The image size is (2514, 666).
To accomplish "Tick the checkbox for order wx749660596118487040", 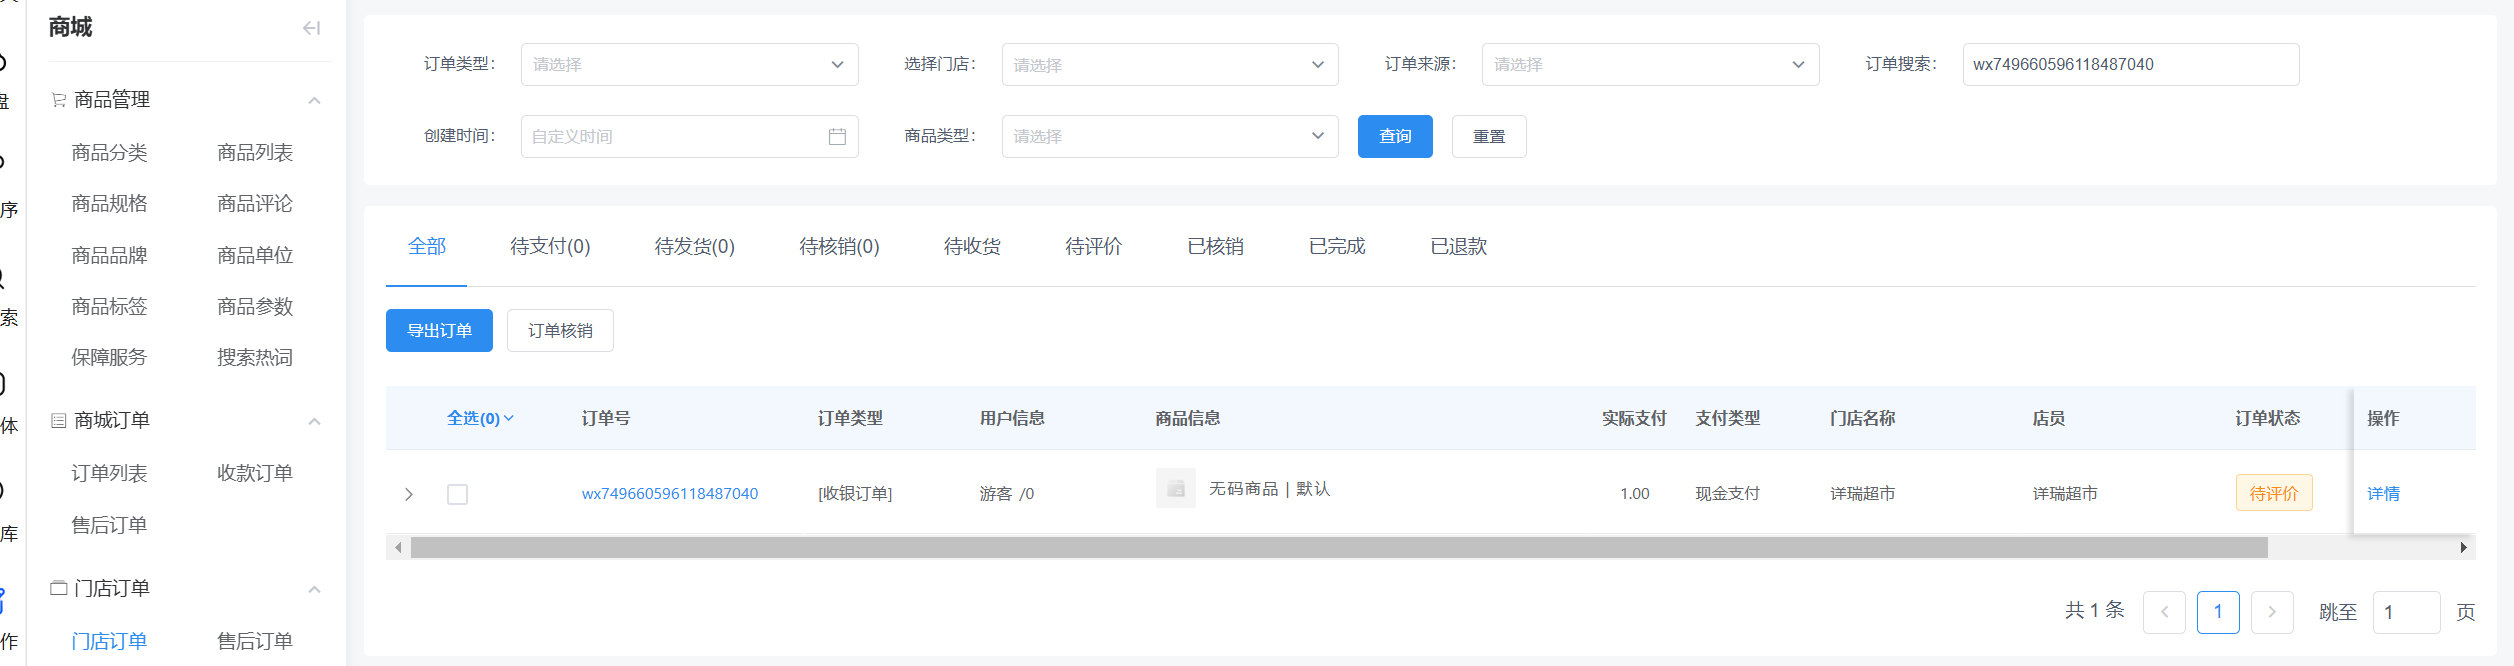I will 457,494.
